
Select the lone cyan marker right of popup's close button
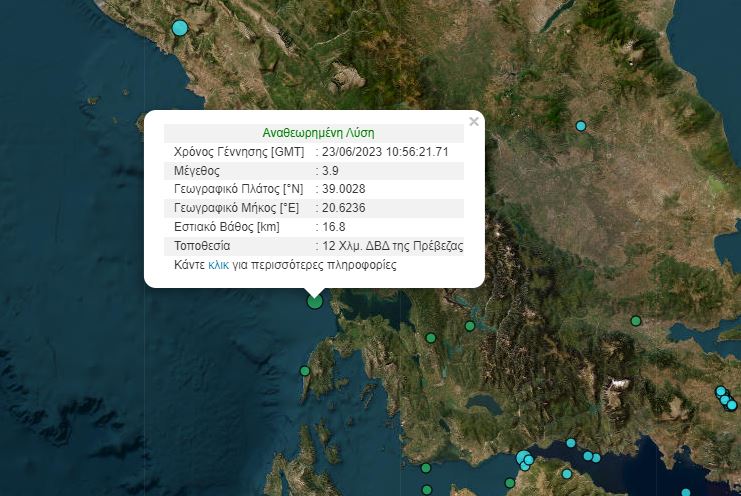581,126
